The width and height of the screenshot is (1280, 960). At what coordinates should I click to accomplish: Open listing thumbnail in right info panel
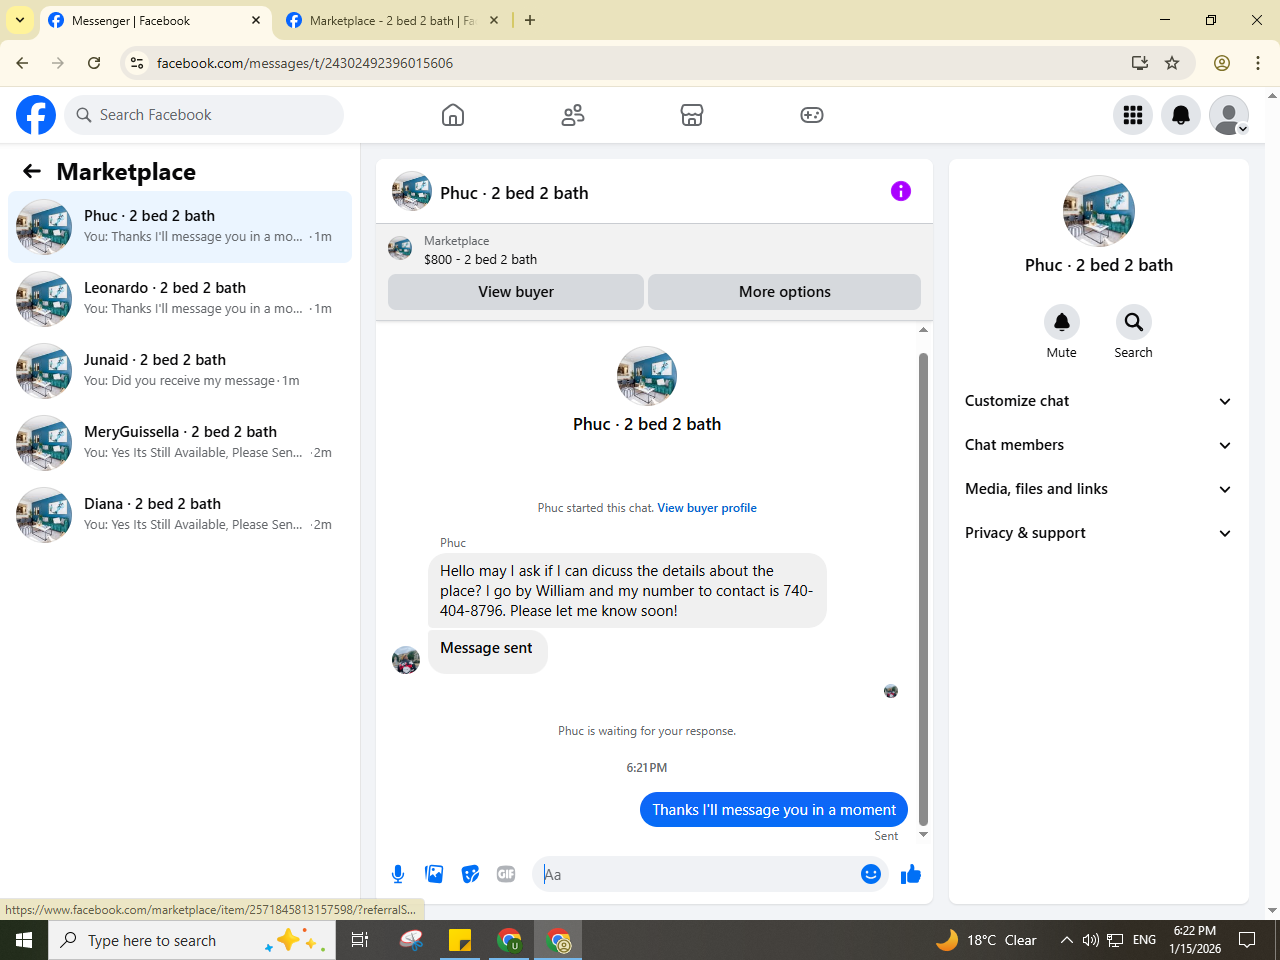(x=1099, y=211)
